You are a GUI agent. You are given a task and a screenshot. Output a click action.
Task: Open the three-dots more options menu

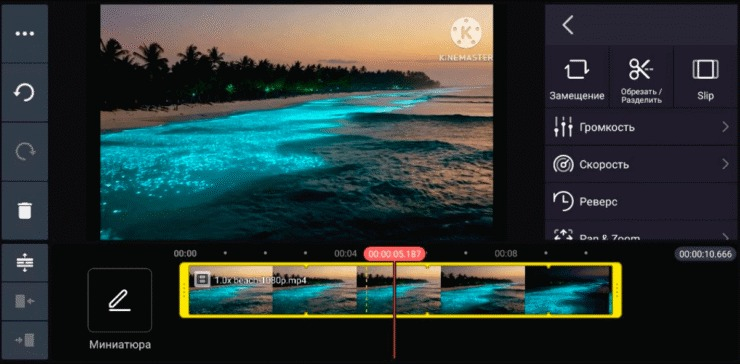[x=25, y=34]
